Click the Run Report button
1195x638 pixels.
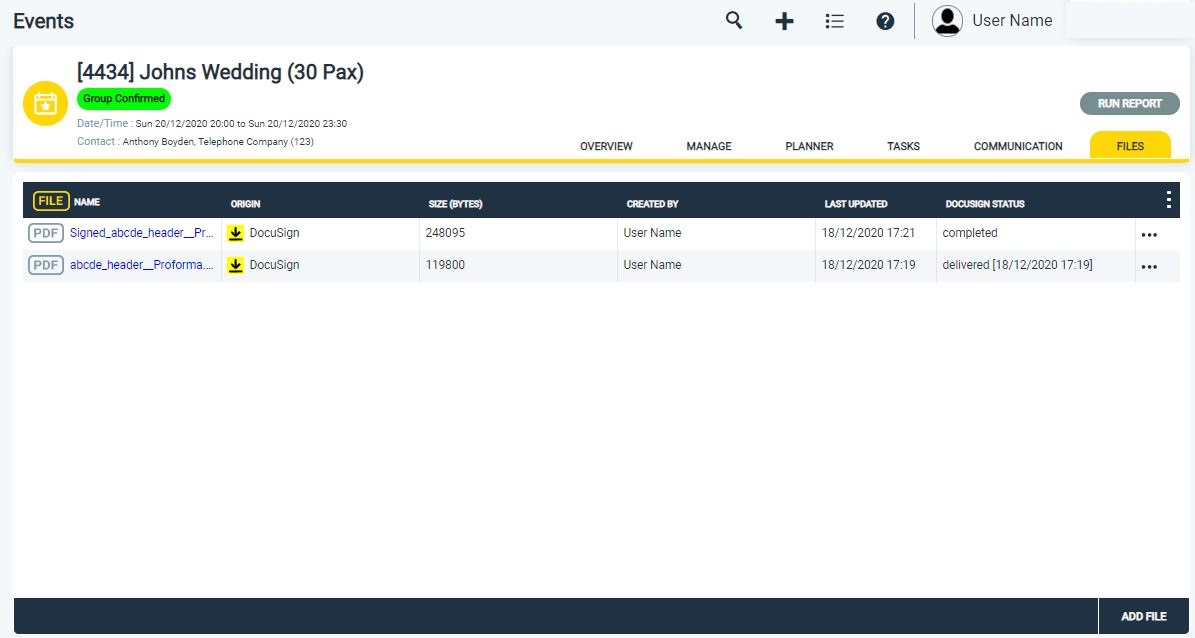coord(1129,104)
